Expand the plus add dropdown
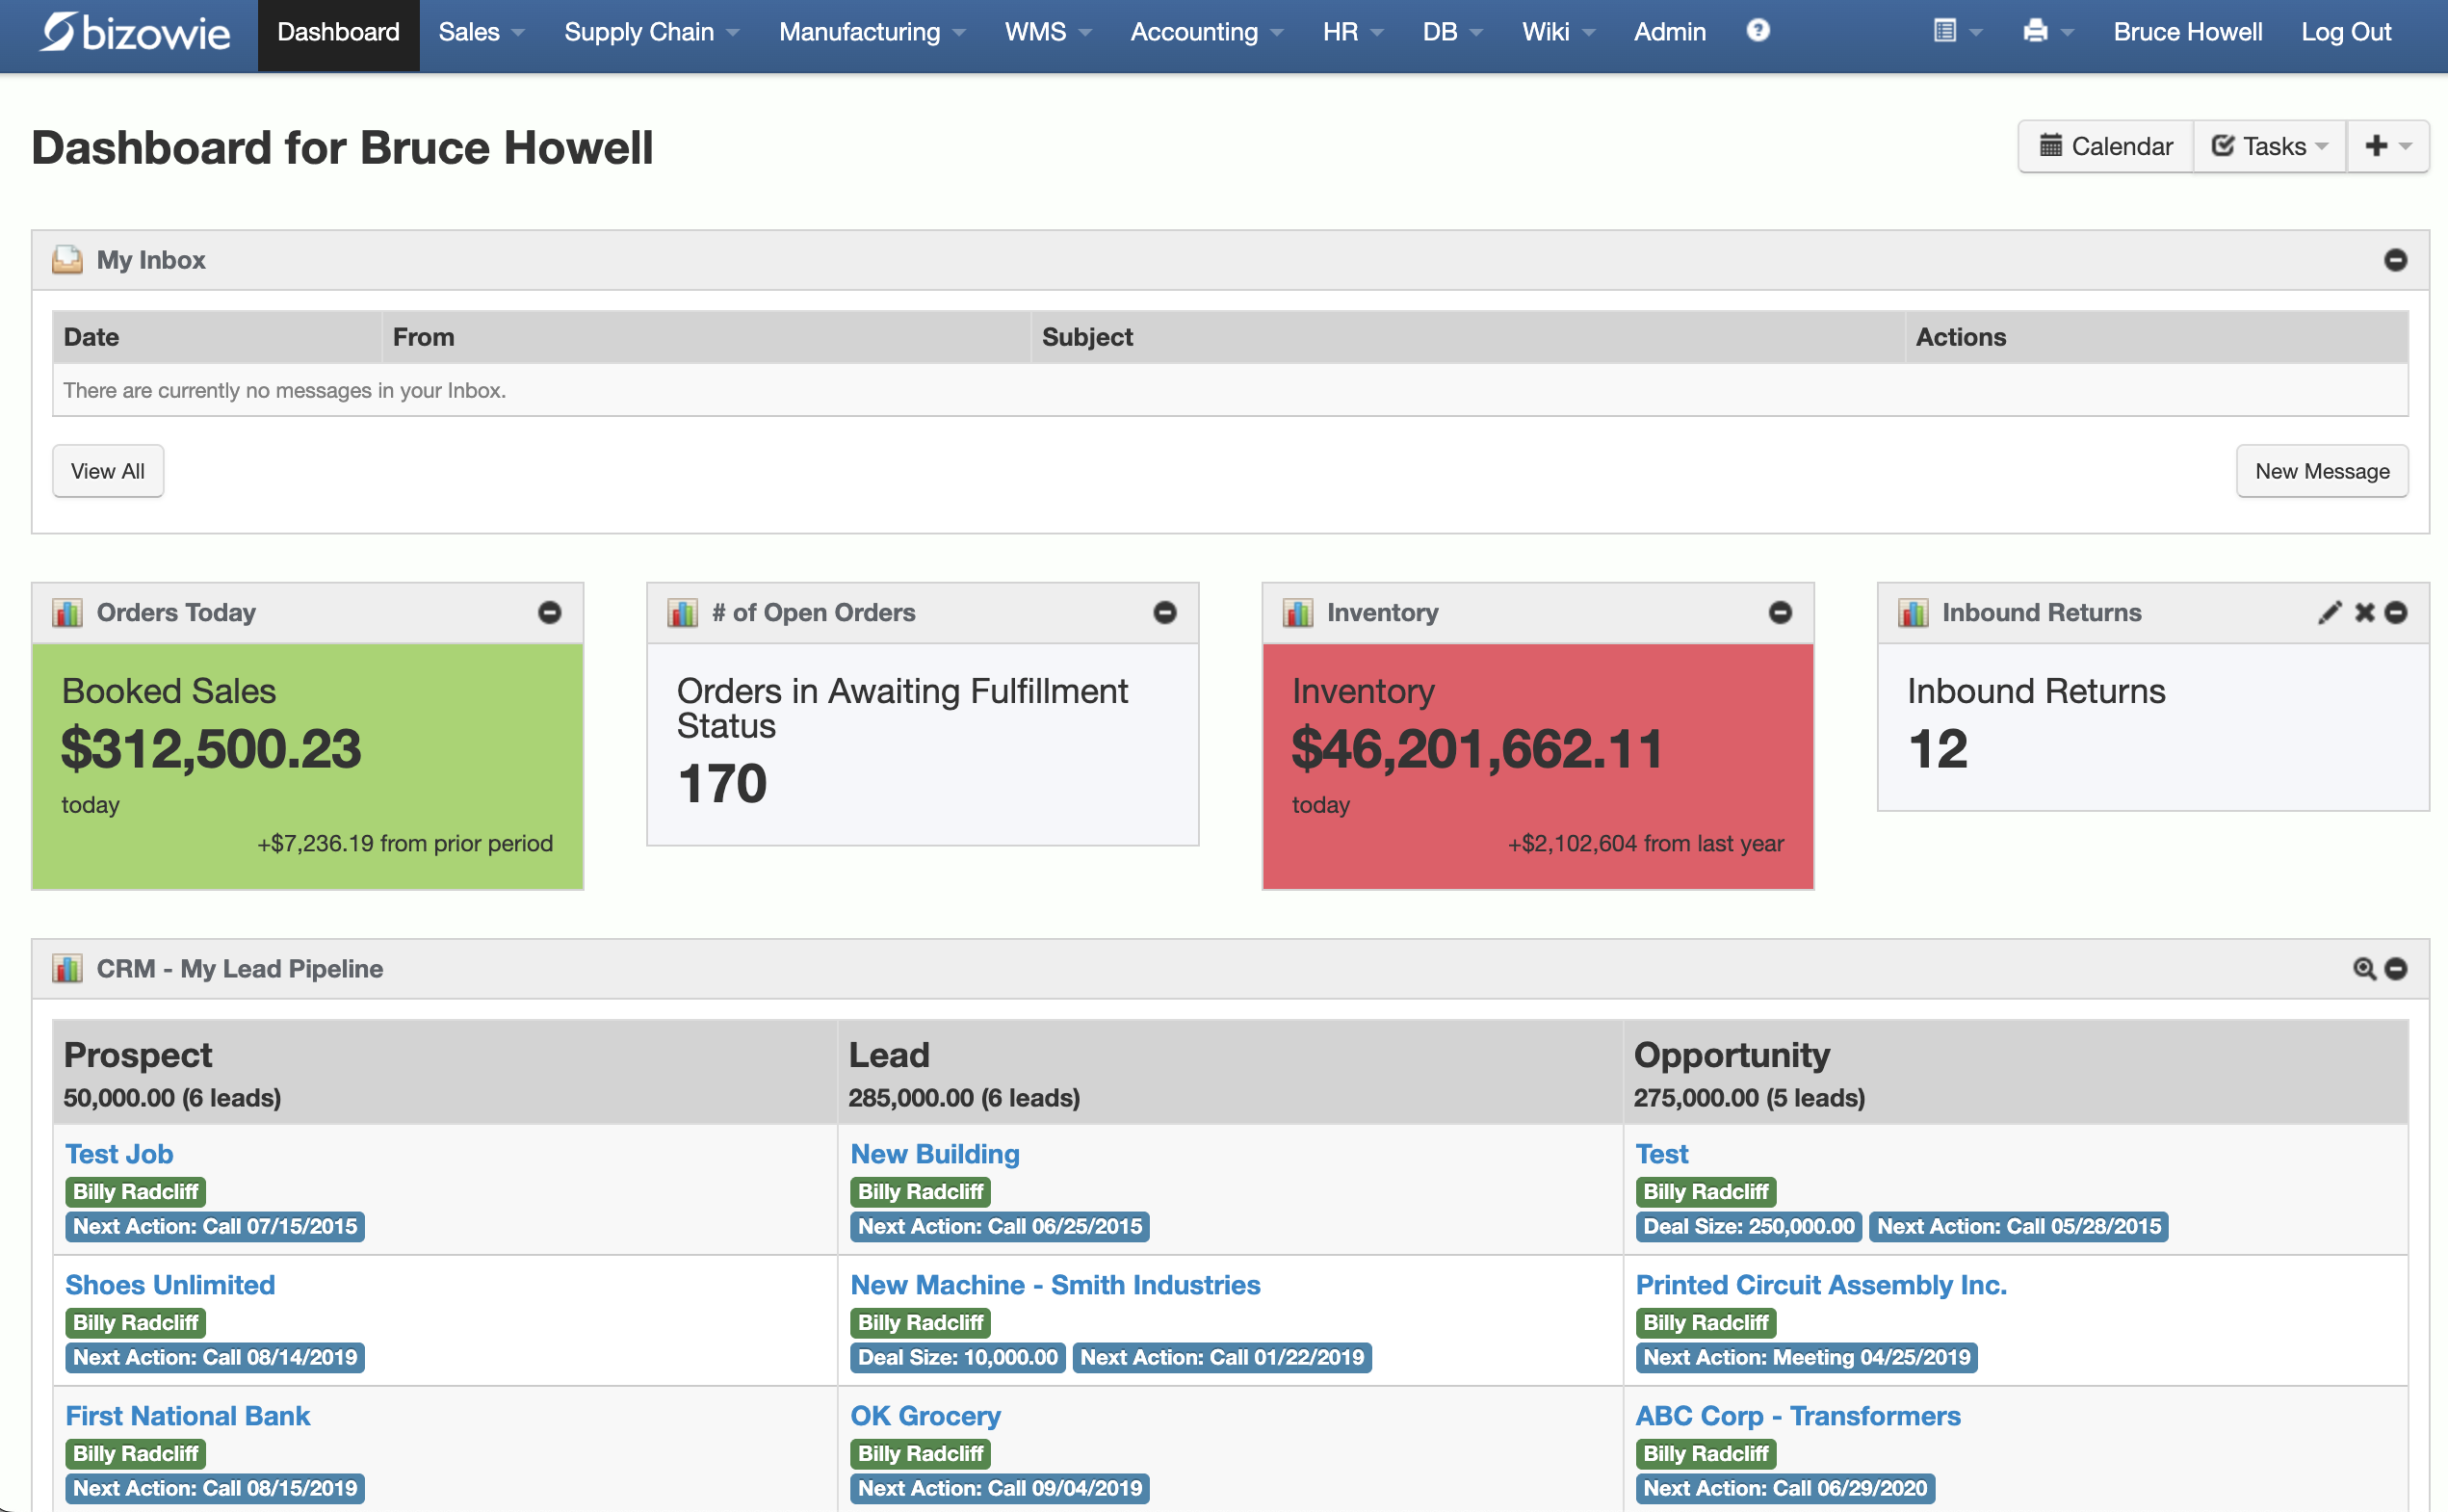 click(x=2387, y=146)
